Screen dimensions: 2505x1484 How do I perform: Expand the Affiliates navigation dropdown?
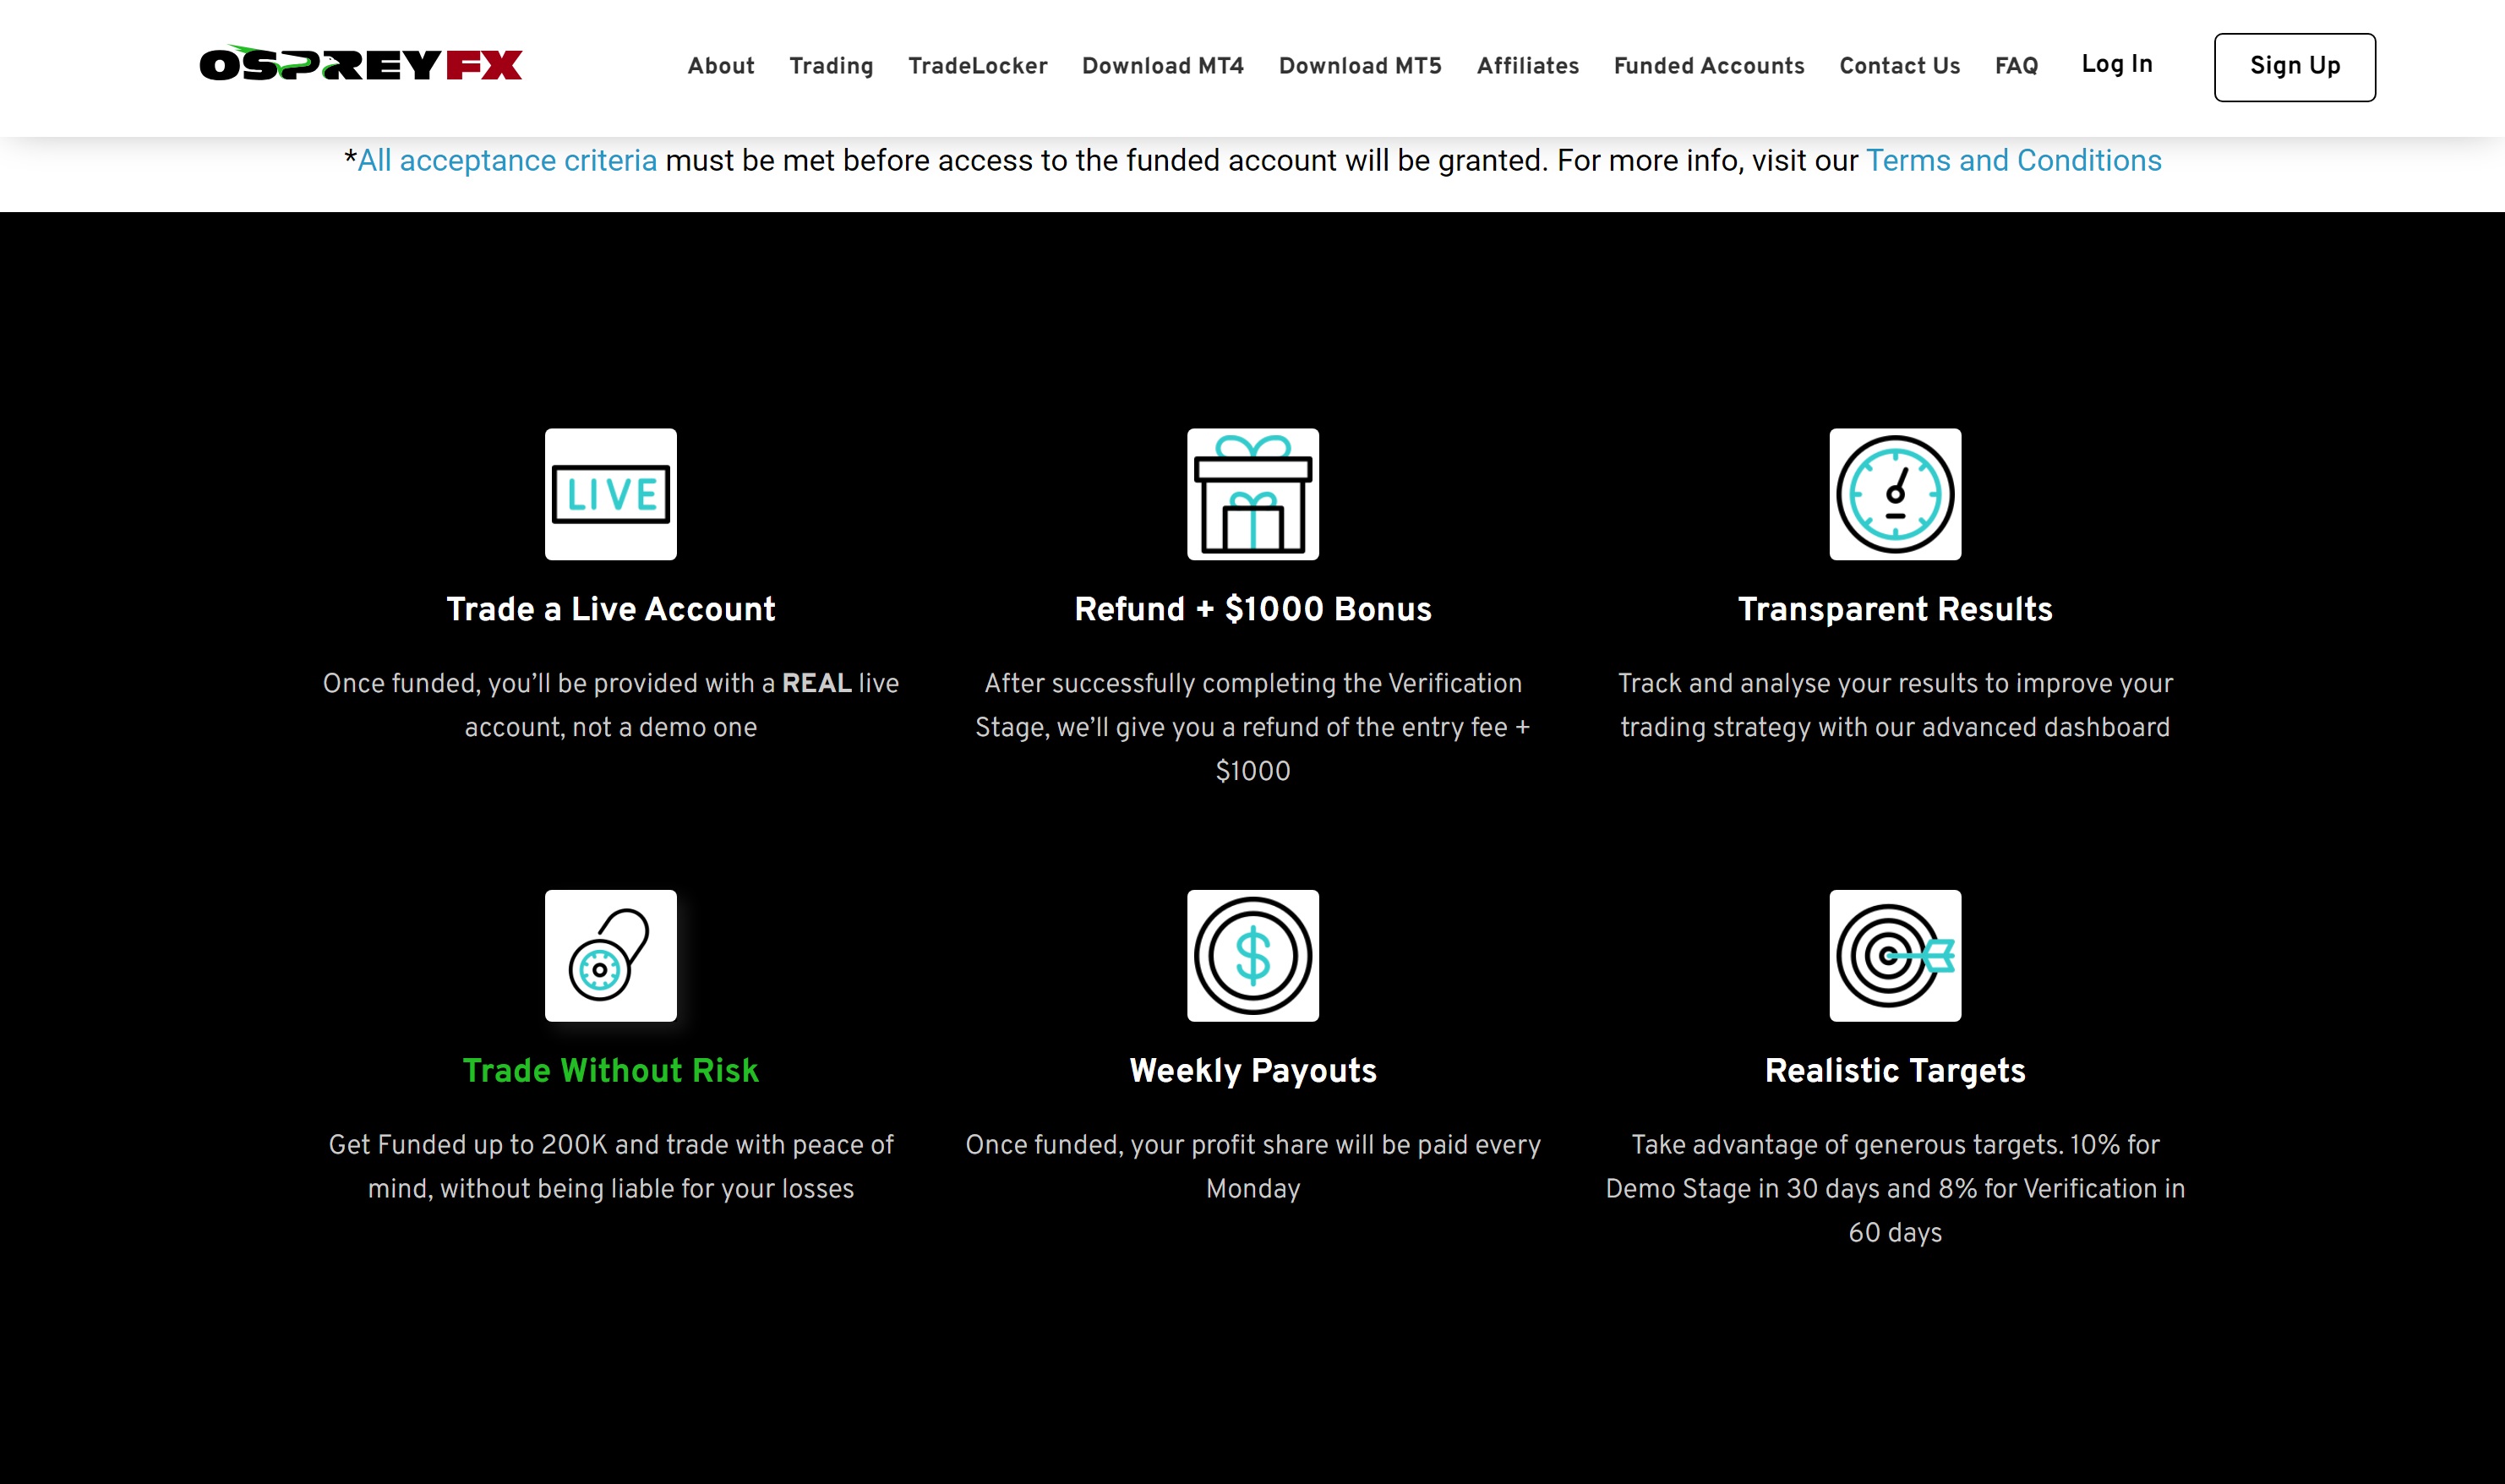pyautogui.click(x=1526, y=67)
